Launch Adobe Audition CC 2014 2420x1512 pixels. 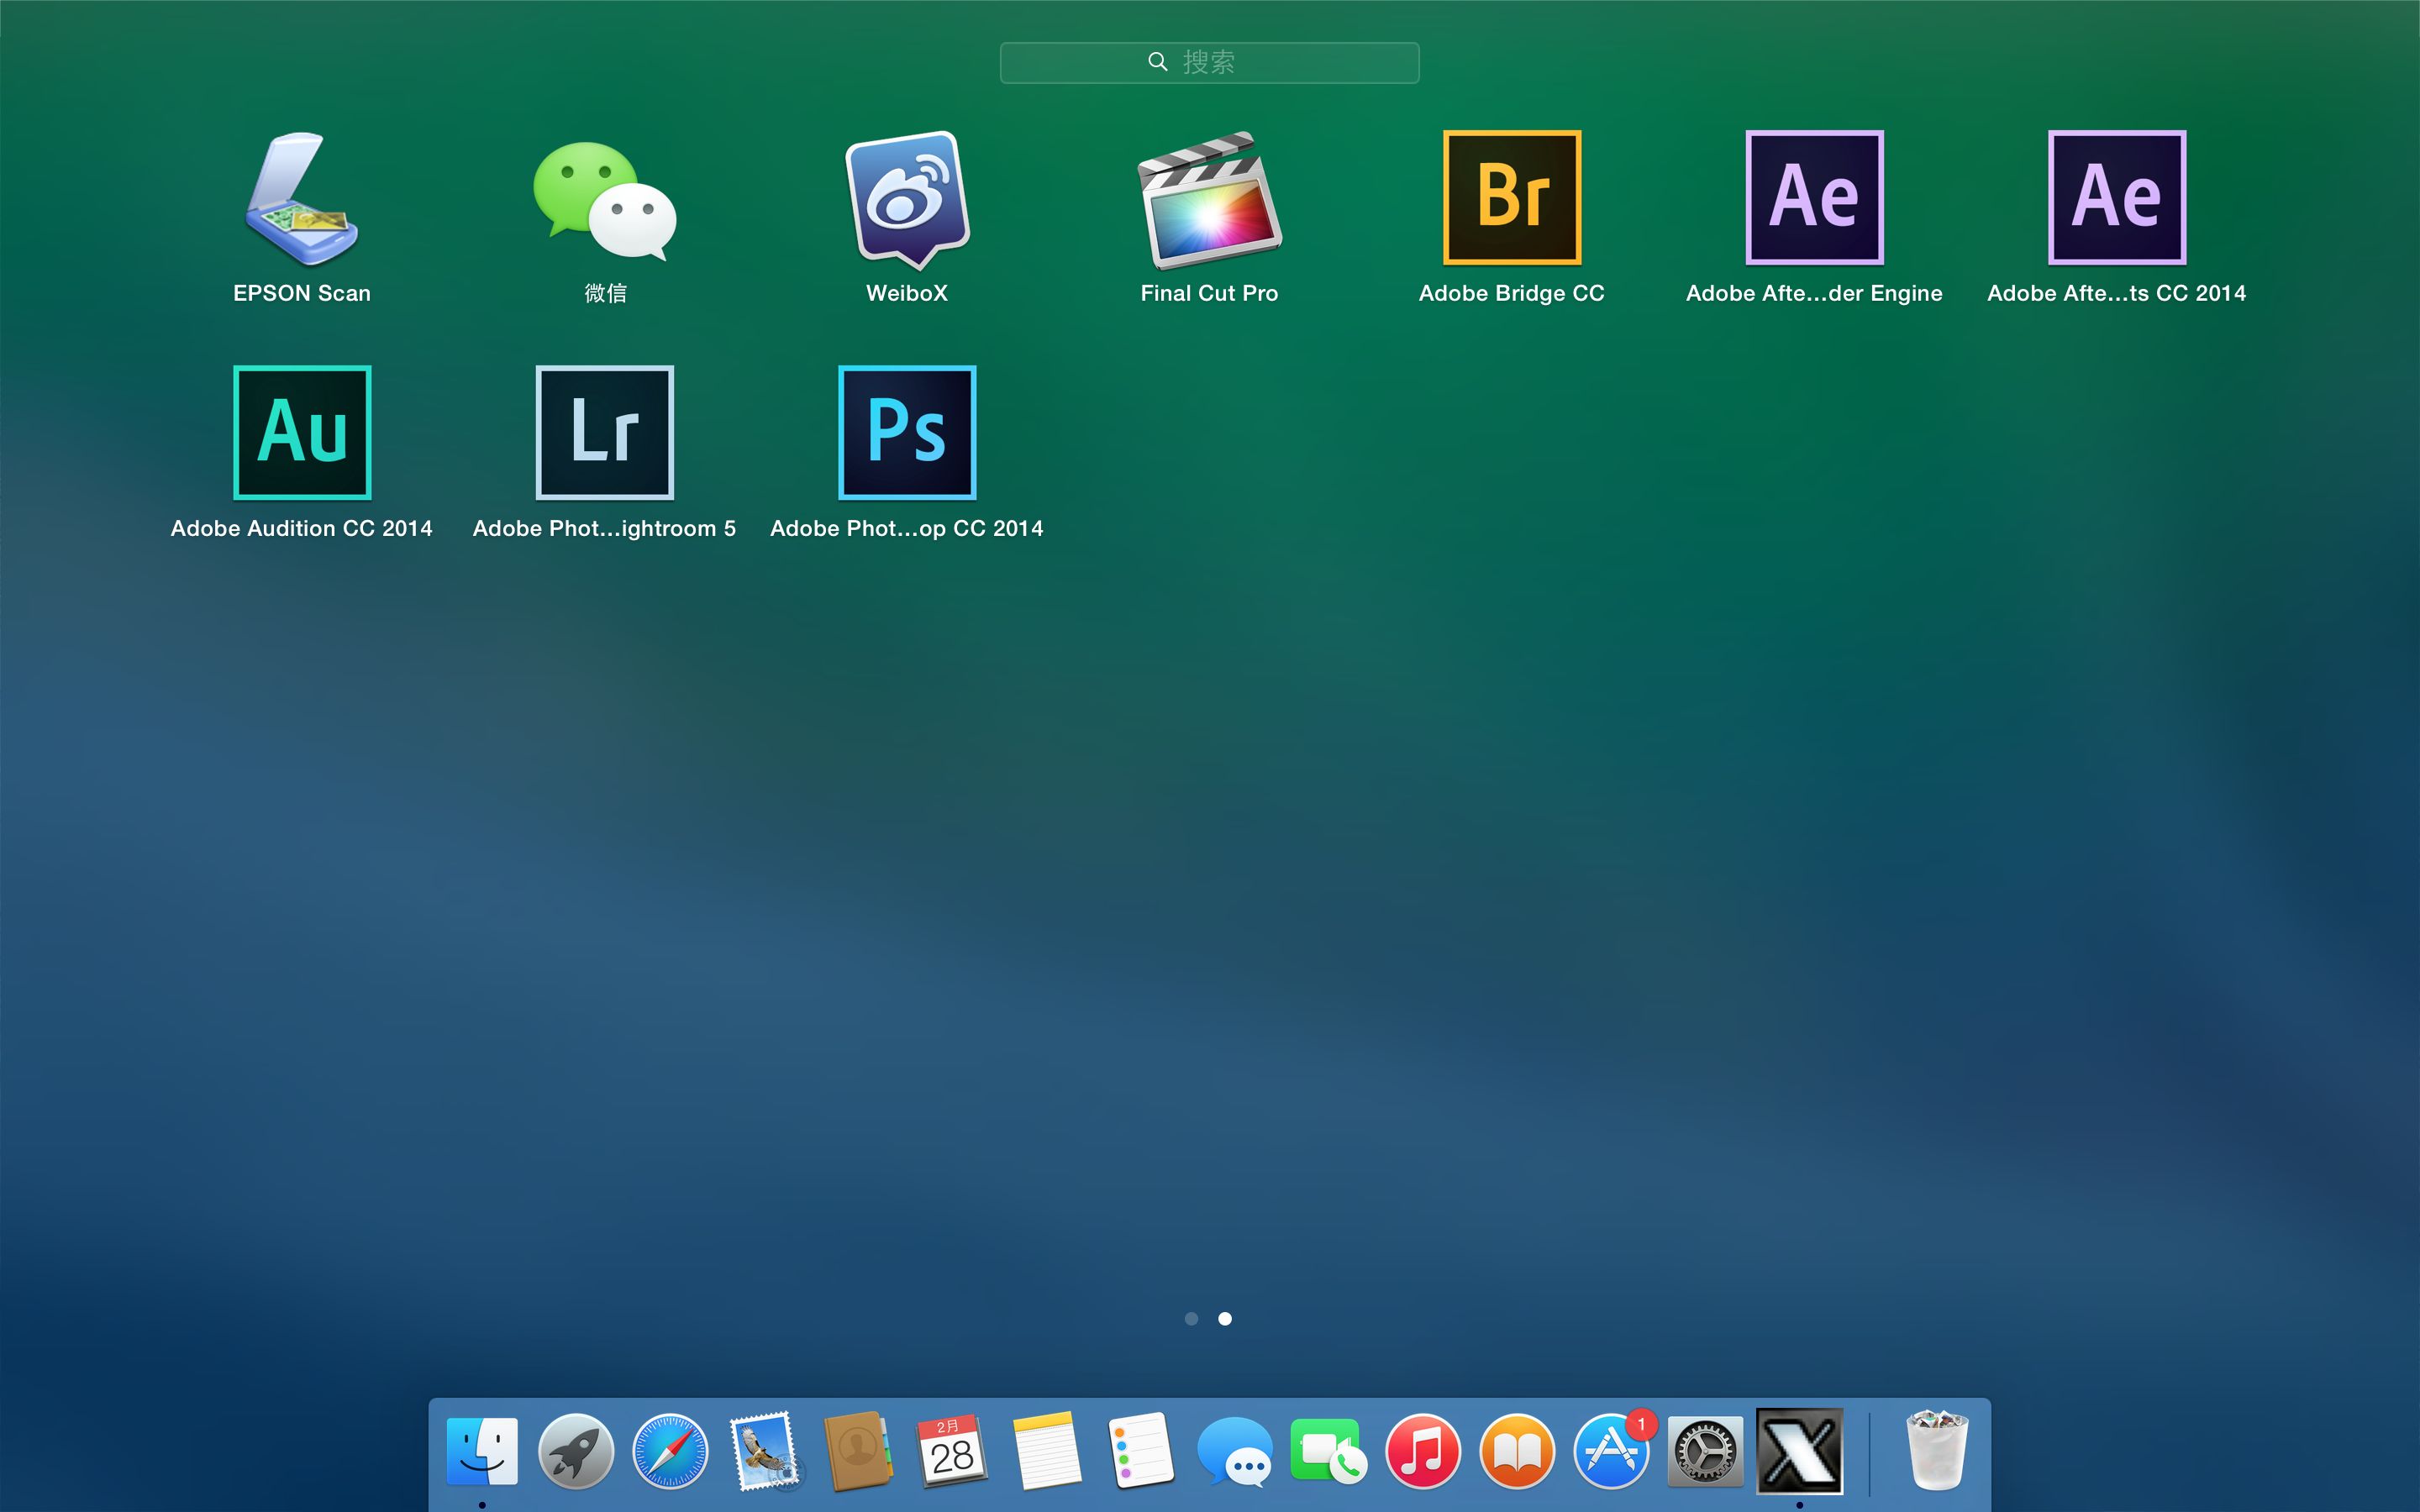(x=302, y=433)
